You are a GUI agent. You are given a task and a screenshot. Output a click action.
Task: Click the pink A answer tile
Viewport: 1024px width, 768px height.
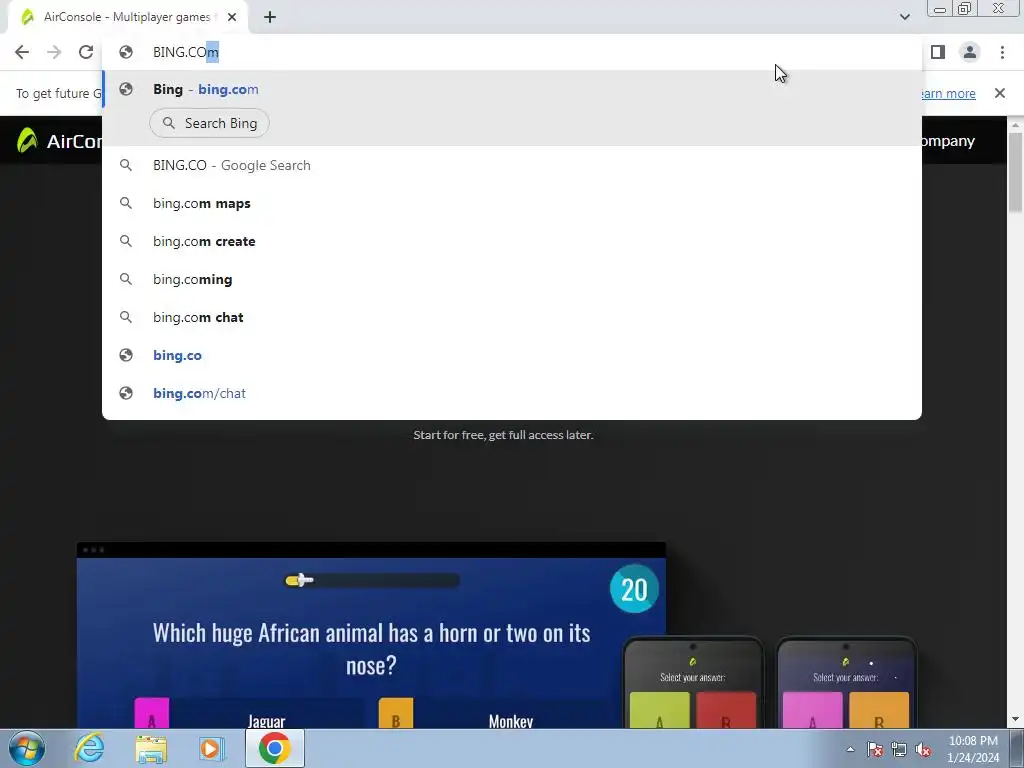(152, 712)
